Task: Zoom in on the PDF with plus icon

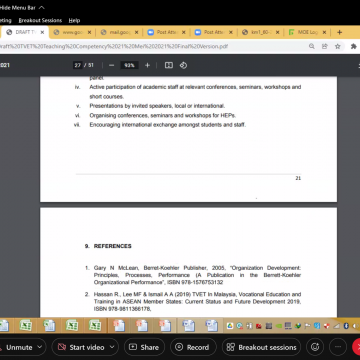Action: (147, 65)
